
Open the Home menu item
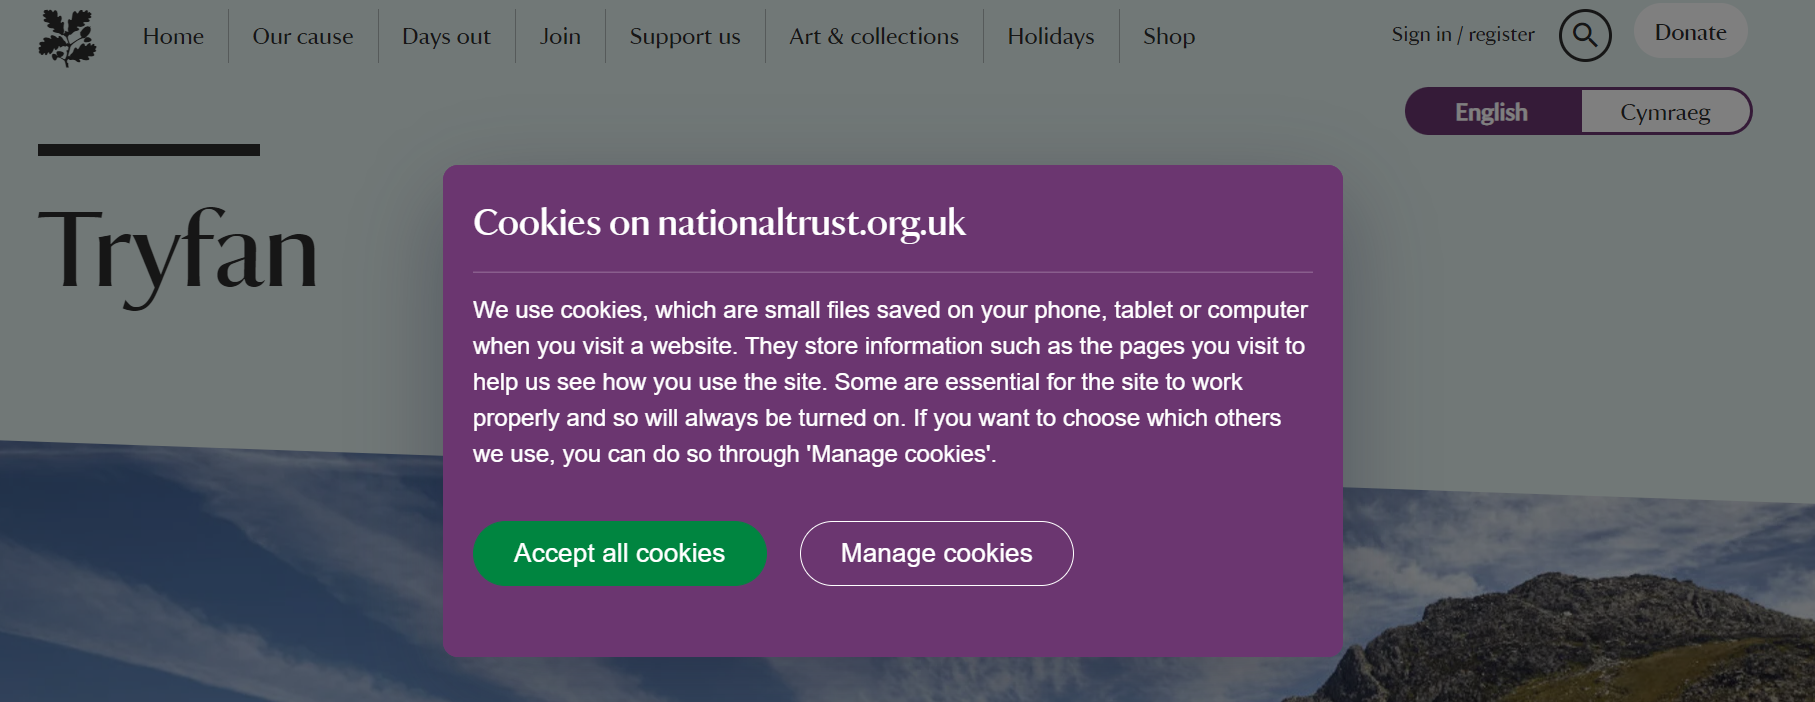point(173,37)
